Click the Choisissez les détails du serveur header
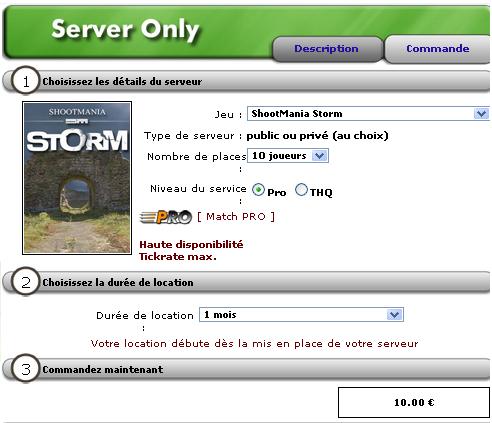492x423 pixels. point(122,81)
